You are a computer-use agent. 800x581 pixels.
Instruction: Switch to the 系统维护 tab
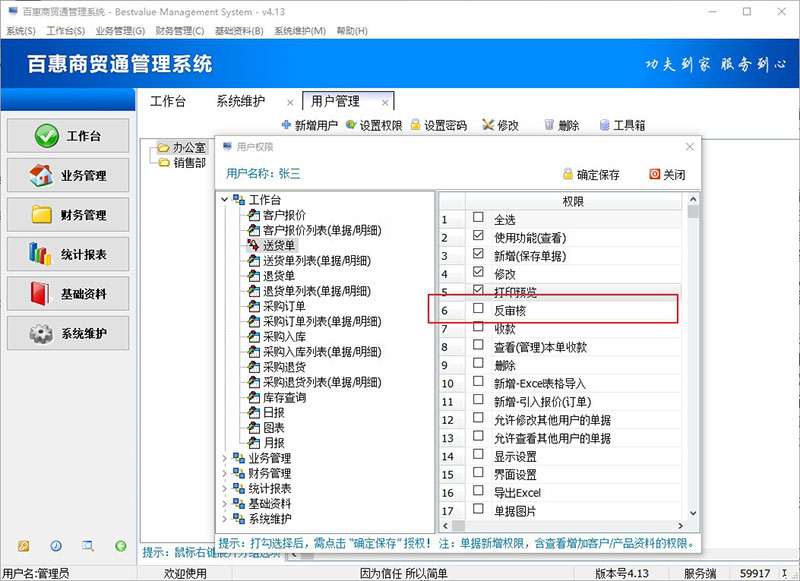(x=240, y=101)
